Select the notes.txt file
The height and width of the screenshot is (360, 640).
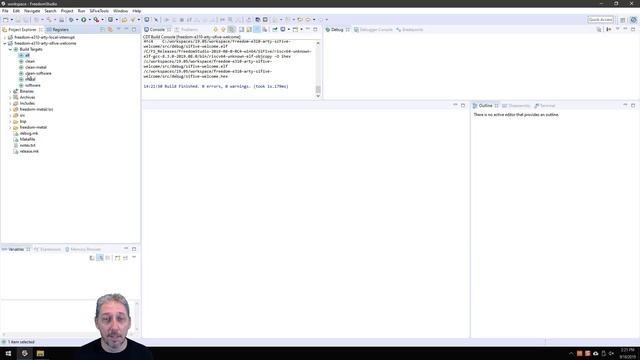click(x=27, y=145)
